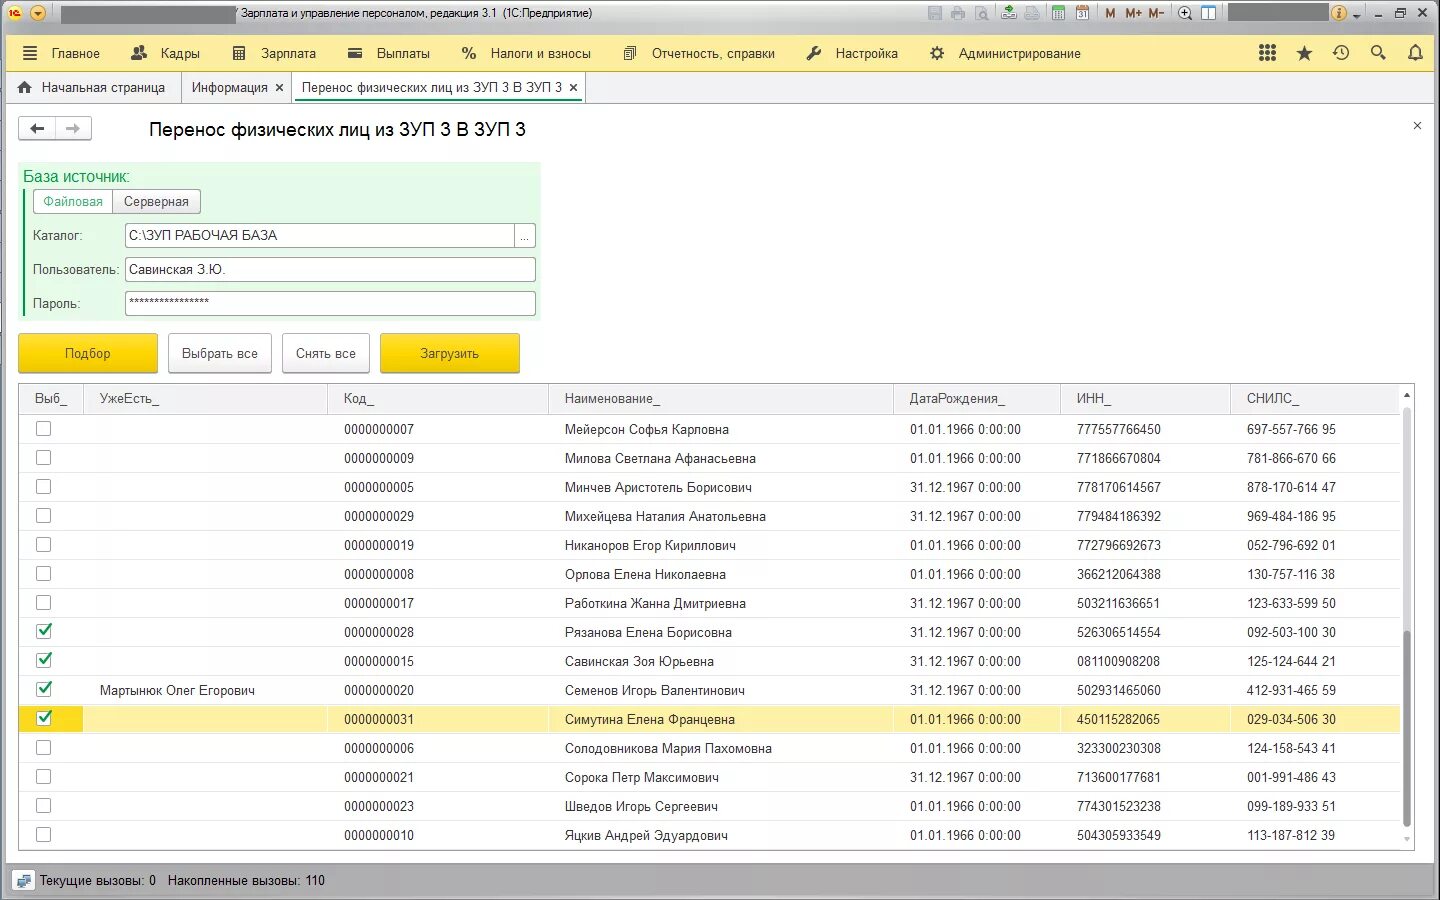The width and height of the screenshot is (1440, 900).
Task: Click the Снять все button
Action: [326, 353]
